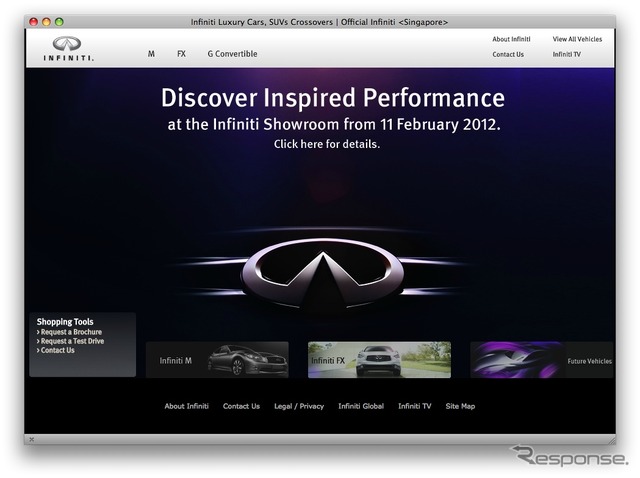Click the red close window button

coord(34,22)
